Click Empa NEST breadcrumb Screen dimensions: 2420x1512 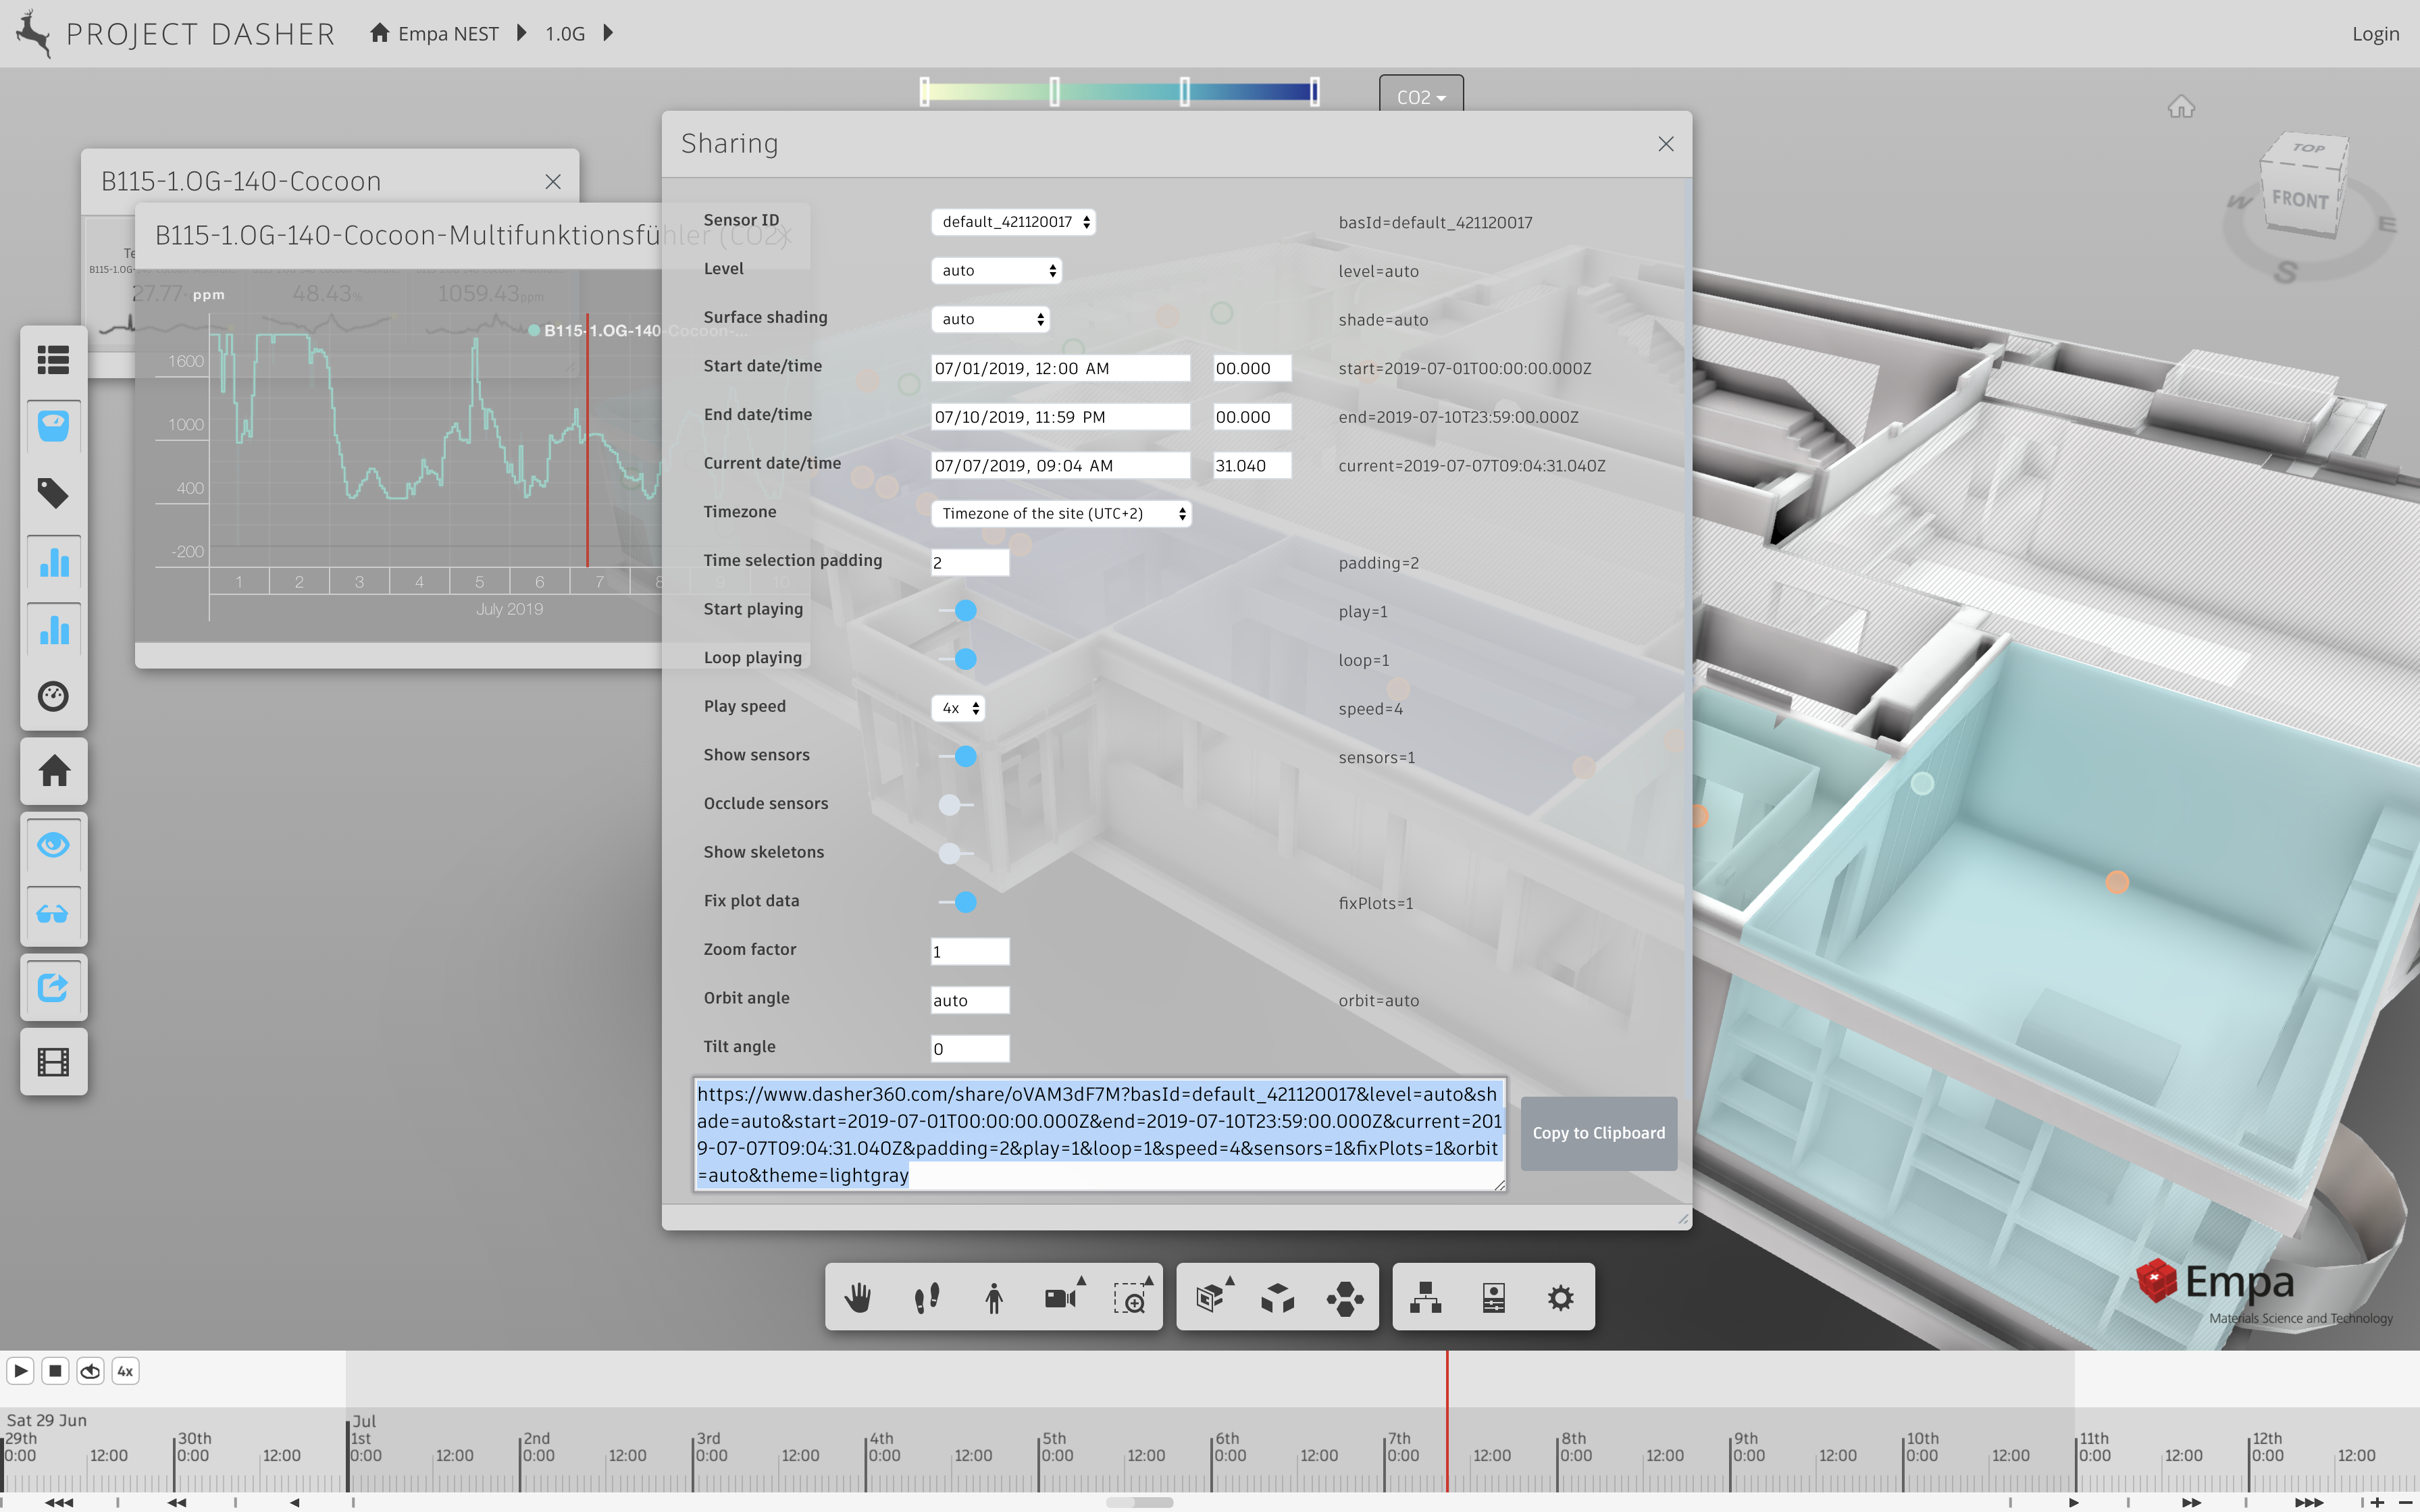(x=447, y=34)
